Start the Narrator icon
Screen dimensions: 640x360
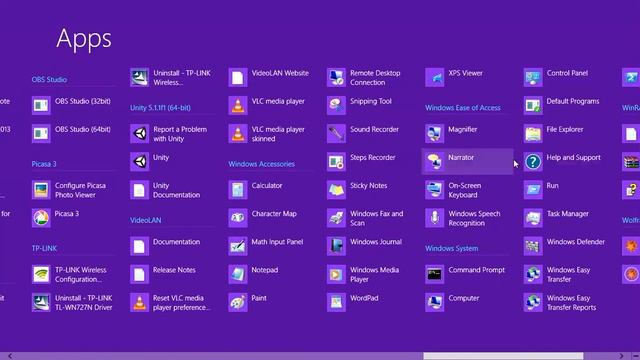(x=435, y=162)
